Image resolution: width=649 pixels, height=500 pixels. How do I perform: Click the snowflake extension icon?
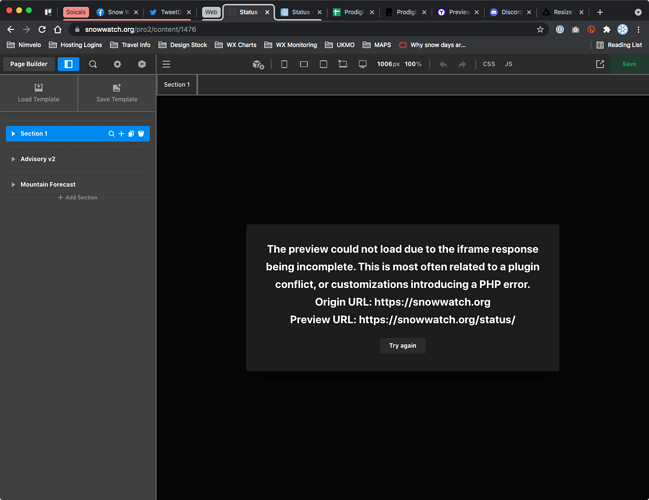pos(623,29)
